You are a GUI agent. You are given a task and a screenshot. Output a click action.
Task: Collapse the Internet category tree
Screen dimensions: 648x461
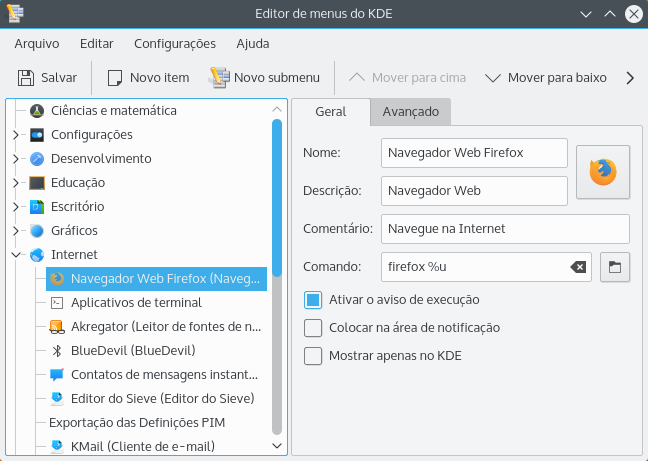15,254
